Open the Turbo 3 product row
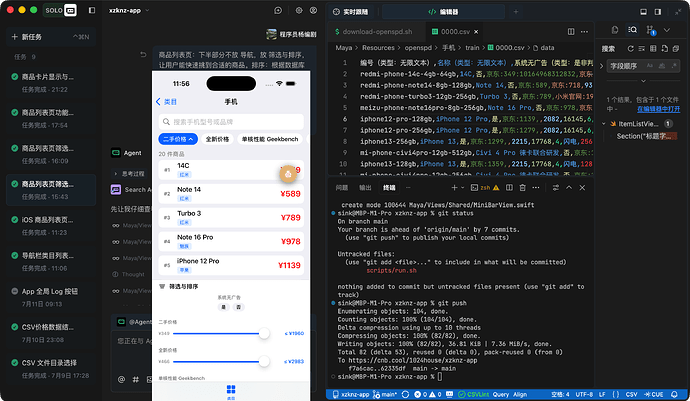The width and height of the screenshot is (690, 401). coord(231,217)
